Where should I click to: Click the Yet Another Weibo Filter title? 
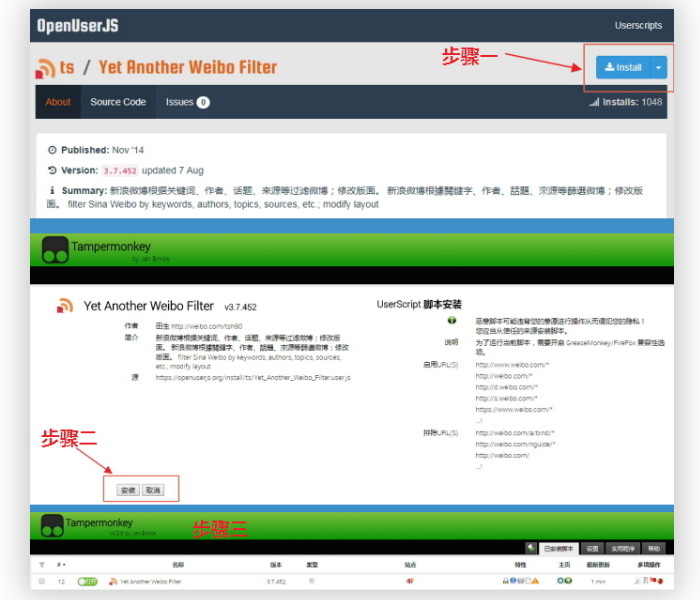(x=188, y=67)
